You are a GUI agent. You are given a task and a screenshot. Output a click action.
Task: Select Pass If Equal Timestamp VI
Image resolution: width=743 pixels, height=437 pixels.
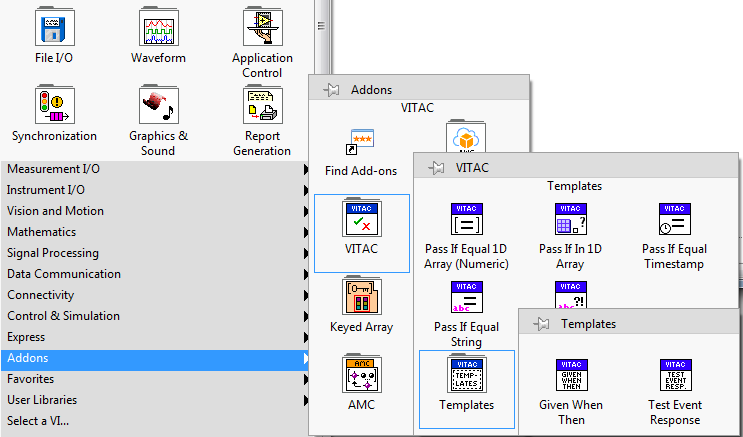point(675,219)
